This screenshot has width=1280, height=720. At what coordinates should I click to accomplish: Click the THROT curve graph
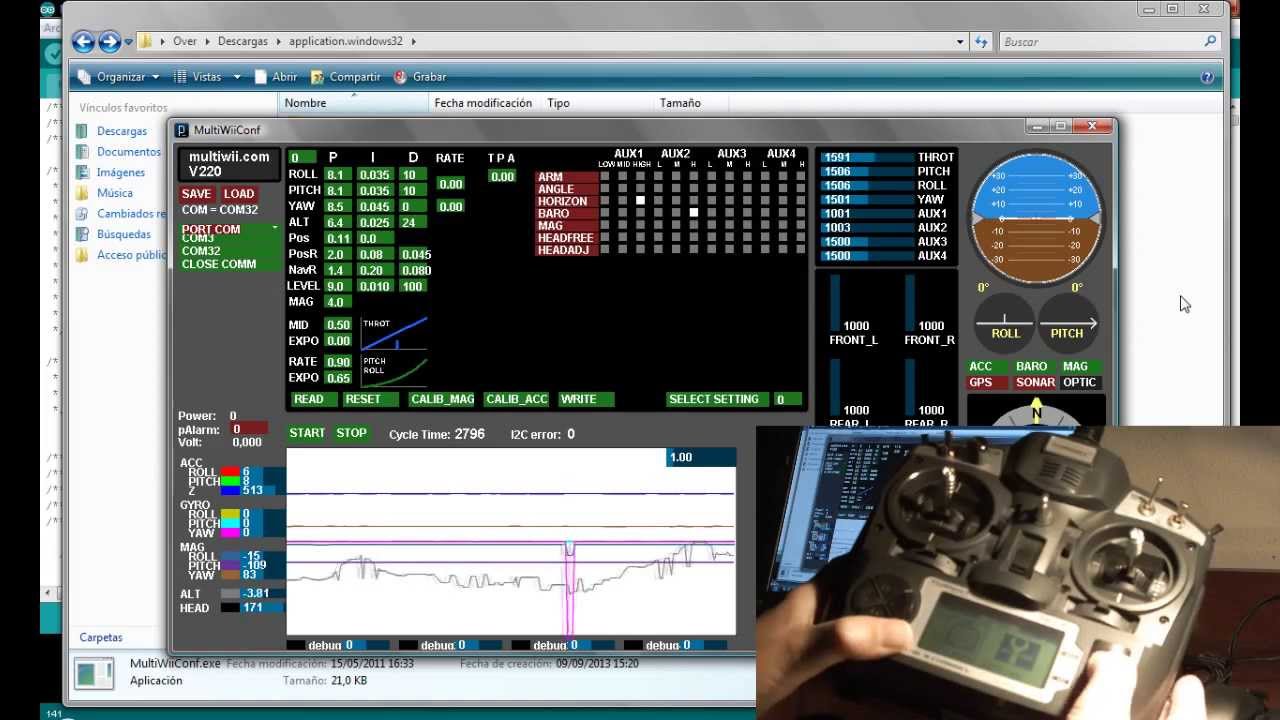(394, 334)
